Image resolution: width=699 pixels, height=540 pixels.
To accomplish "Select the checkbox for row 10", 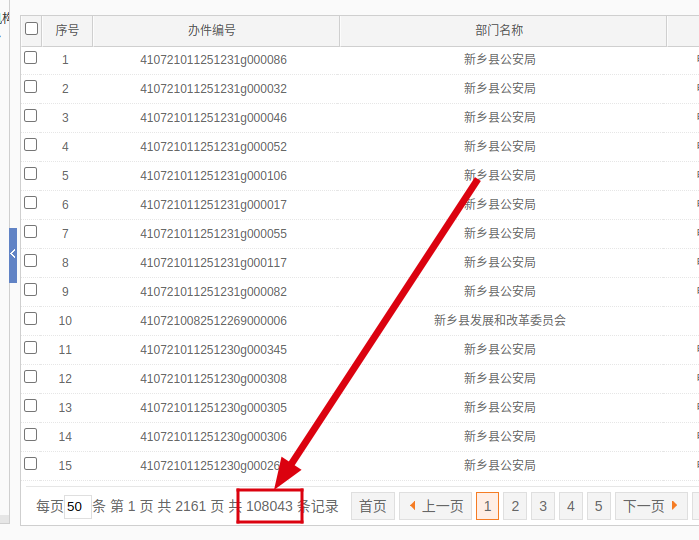I will pyautogui.click(x=31, y=319).
